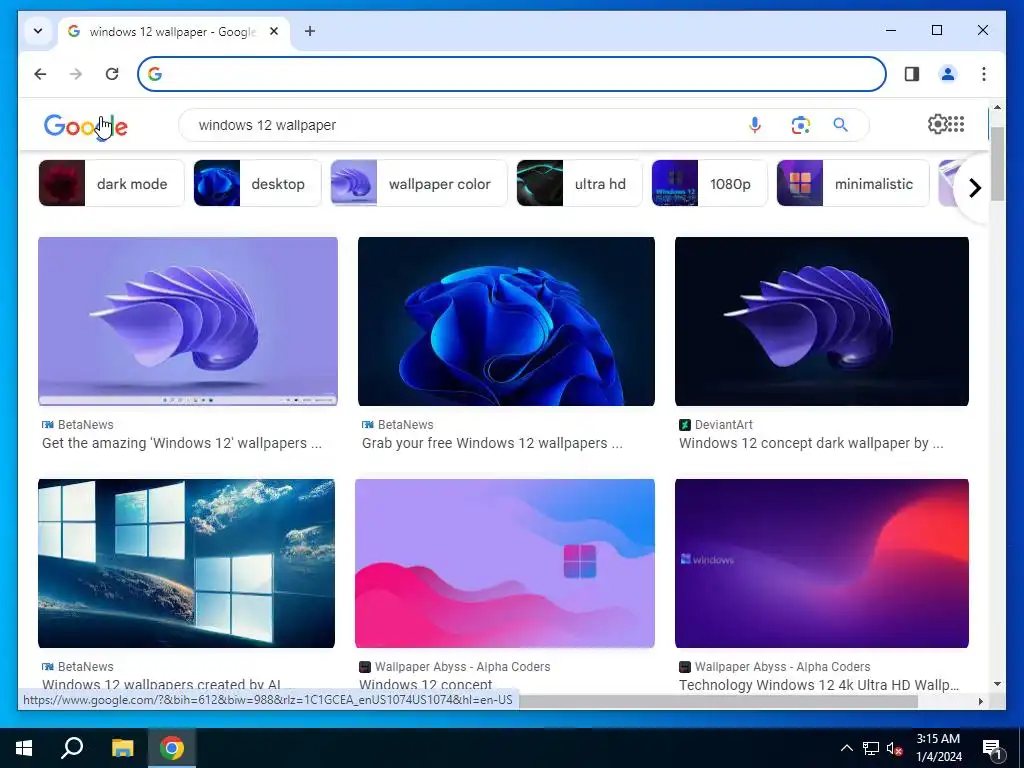
Task: Open the light purple bloom wallpaper thumbnail
Action: [188, 321]
